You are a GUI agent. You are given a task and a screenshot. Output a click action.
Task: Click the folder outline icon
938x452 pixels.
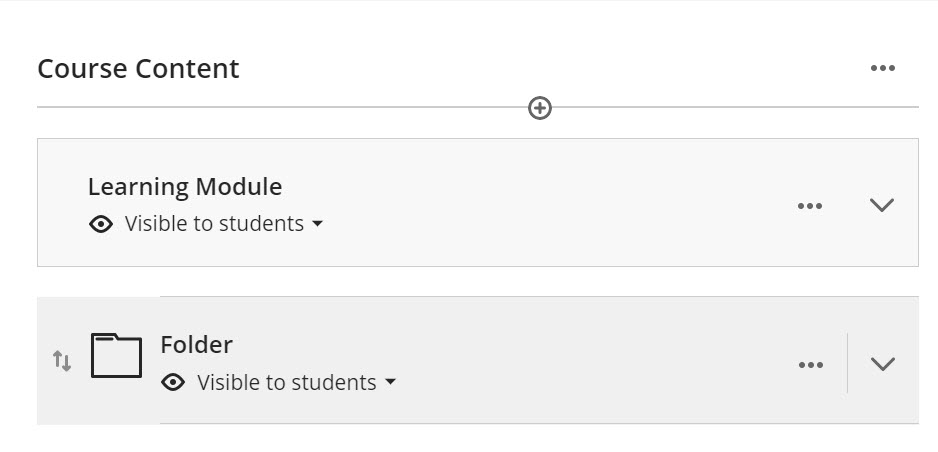click(117, 356)
